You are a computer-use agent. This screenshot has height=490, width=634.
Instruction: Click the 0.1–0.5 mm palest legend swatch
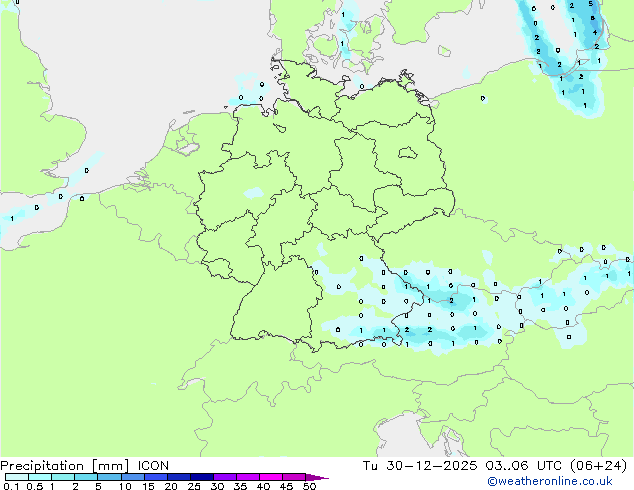(x=17, y=477)
